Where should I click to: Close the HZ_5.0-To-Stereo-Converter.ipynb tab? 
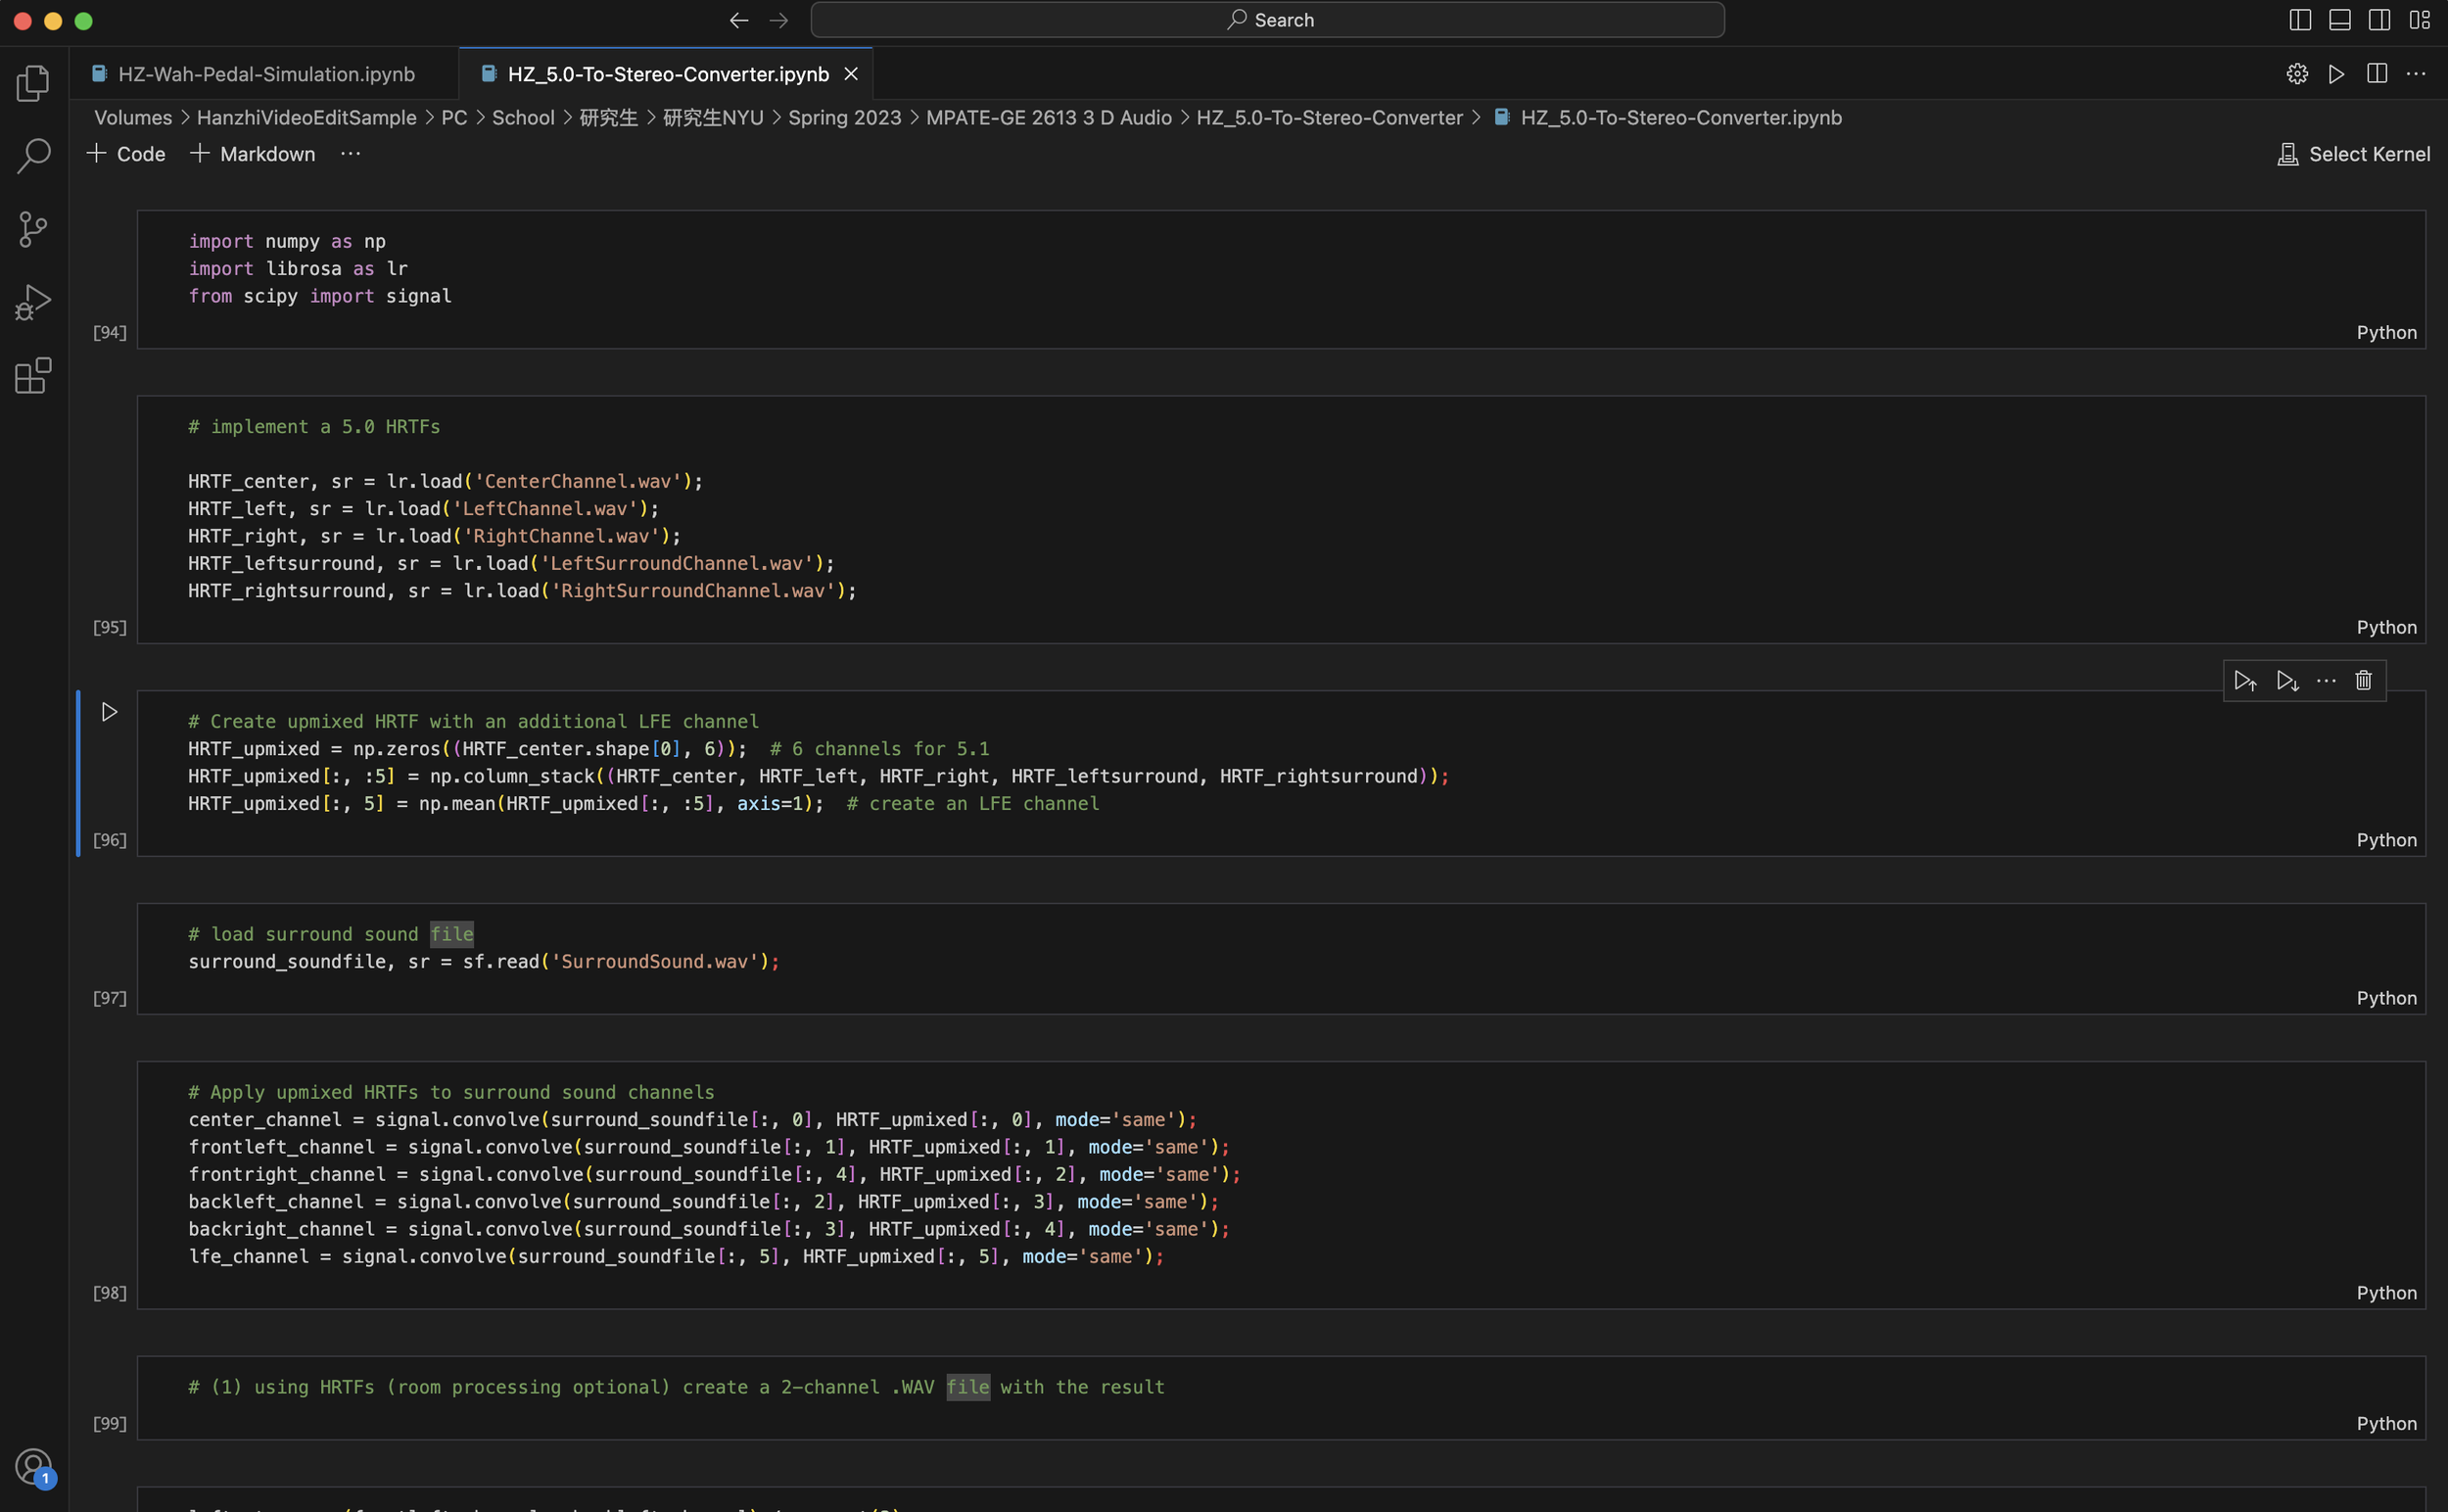(851, 74)
